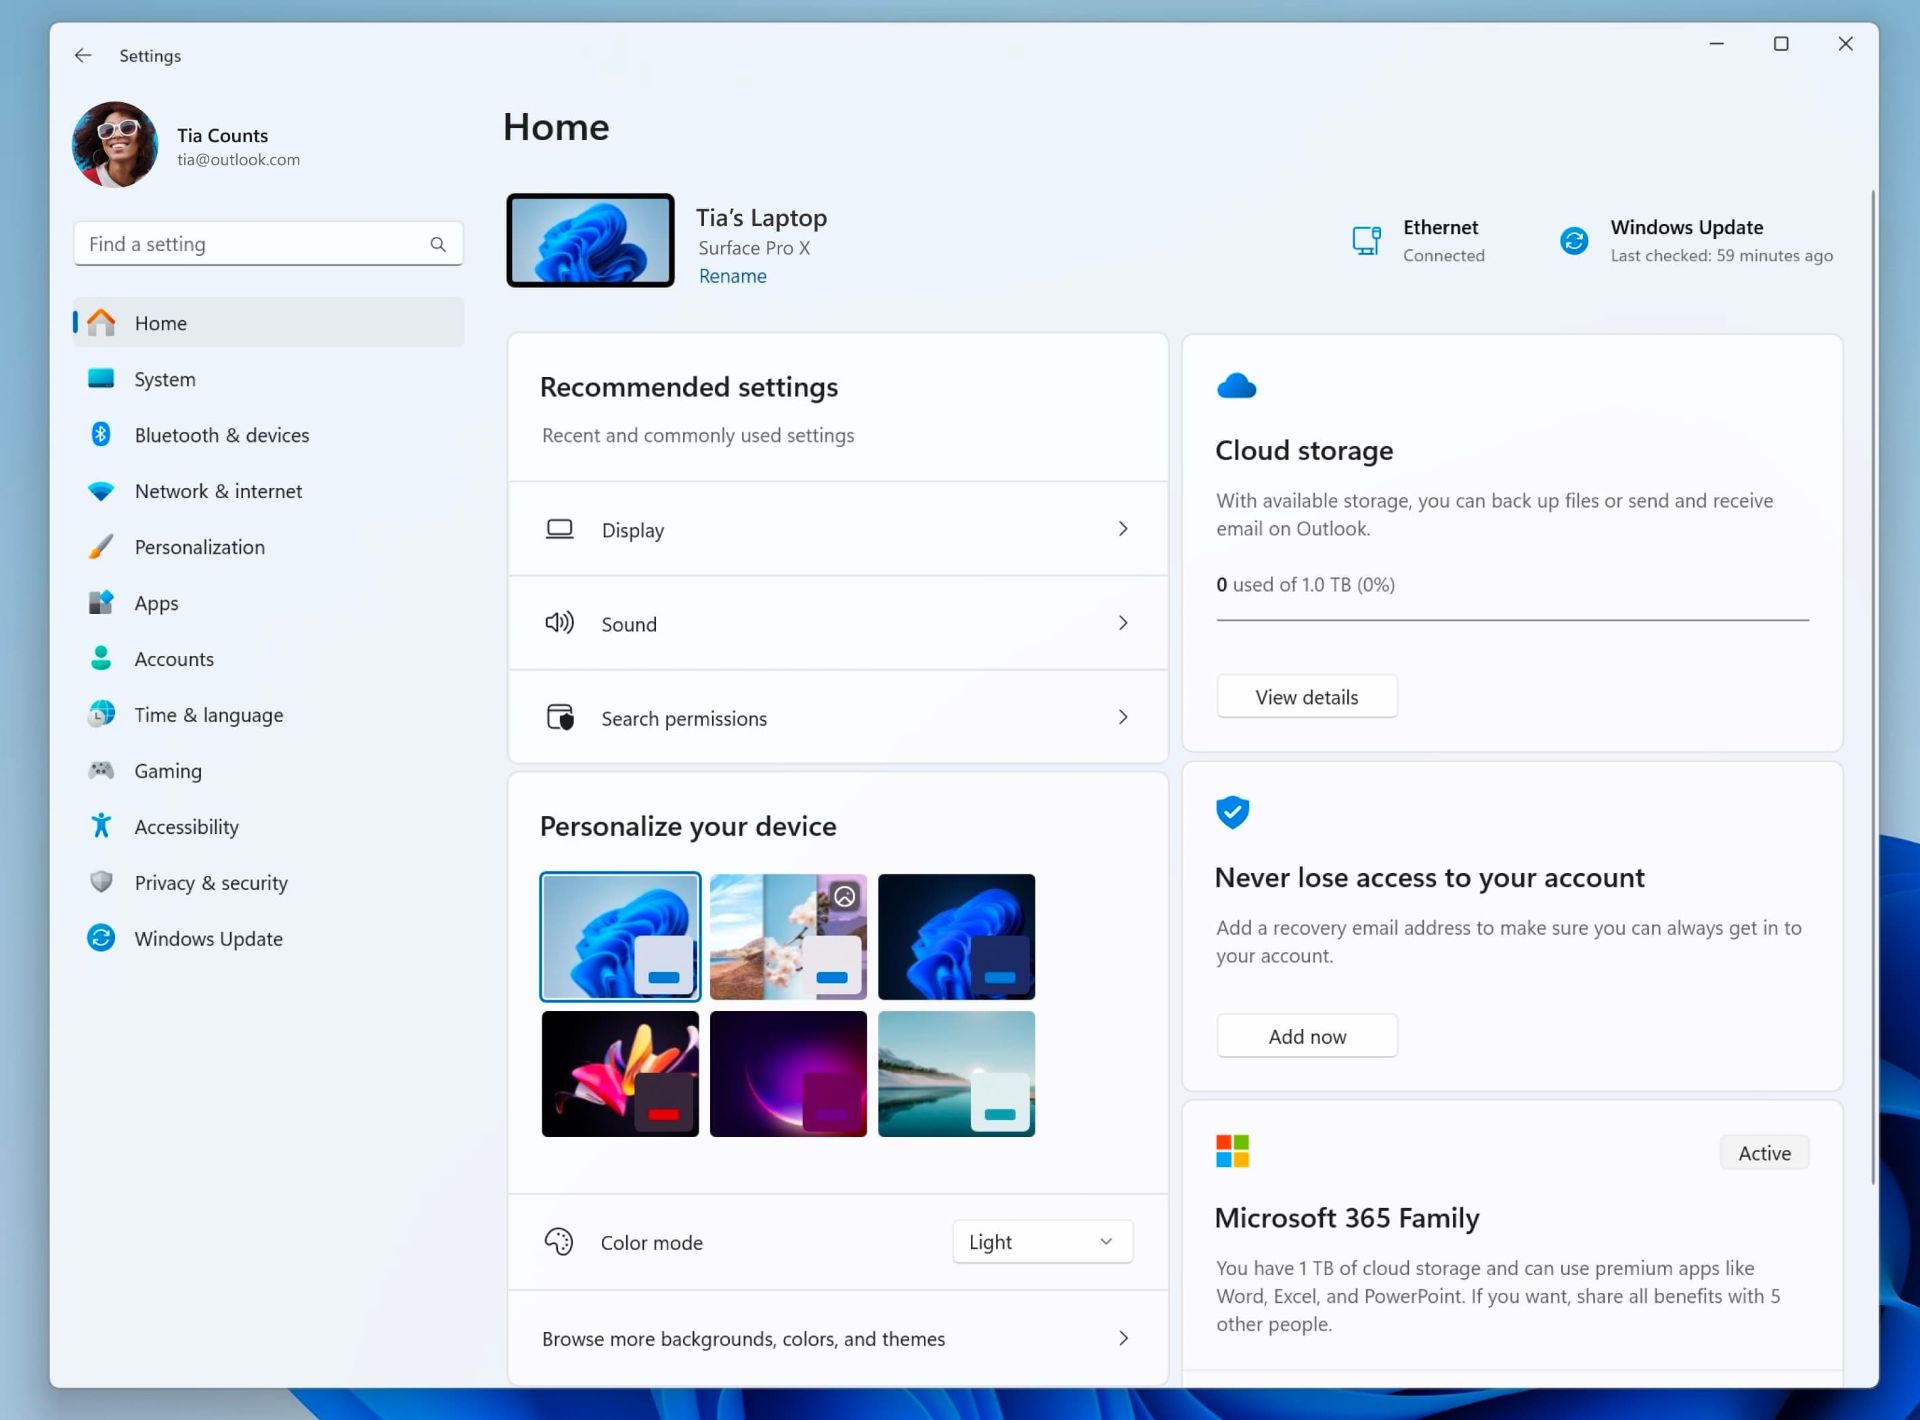Select the Gaming menu item
Image resolution: width=1920 pixels, height=1420 pixels.
[169, 770]
